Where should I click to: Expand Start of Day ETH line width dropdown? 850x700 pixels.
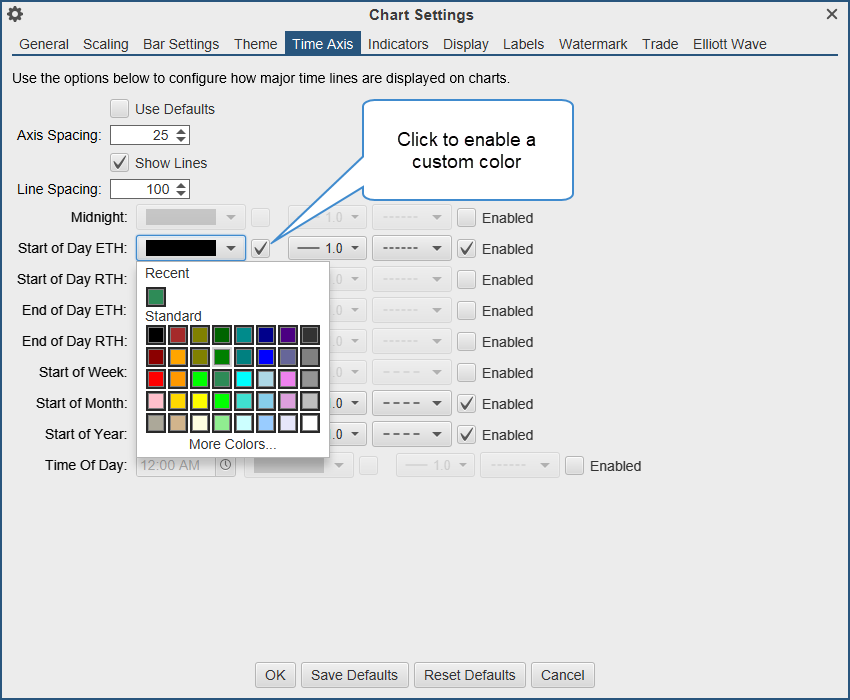[x=327, y=248]
